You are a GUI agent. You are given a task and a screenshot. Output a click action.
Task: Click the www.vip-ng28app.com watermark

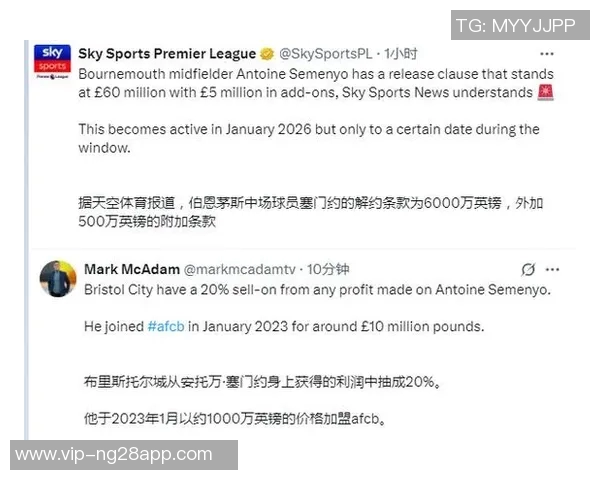(124, 455)
